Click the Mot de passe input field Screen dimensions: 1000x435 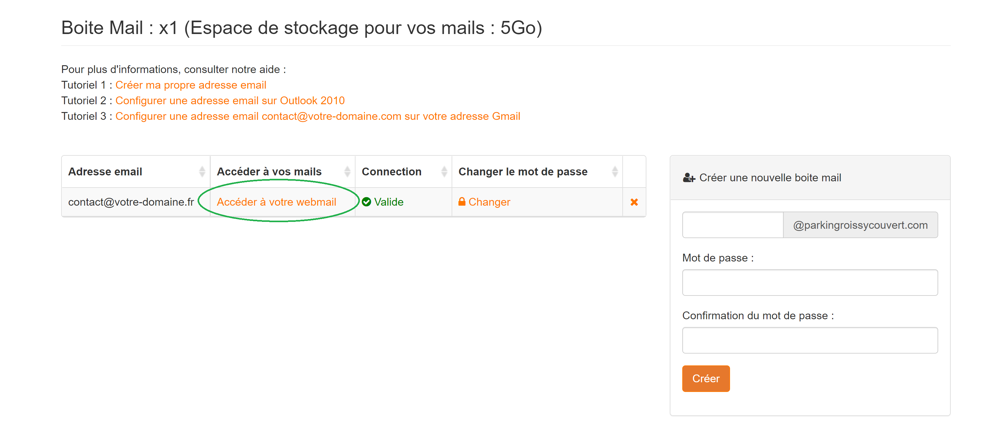click(809, 283)
